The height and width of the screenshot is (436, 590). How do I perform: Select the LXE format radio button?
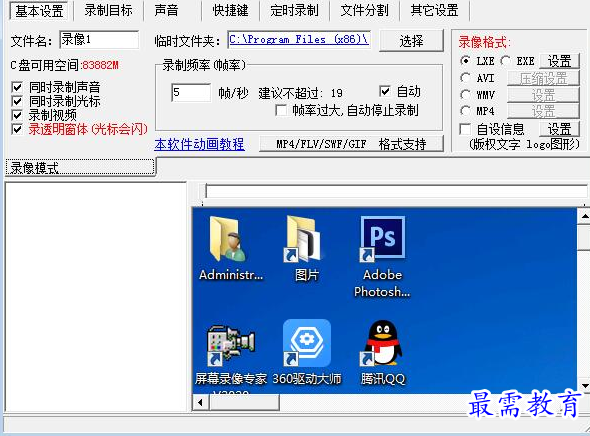(x=465, y=61)
